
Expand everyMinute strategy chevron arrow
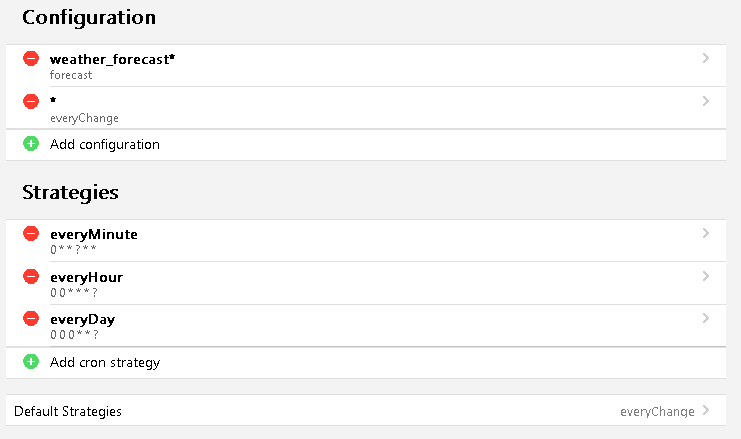tap(706, 233)
